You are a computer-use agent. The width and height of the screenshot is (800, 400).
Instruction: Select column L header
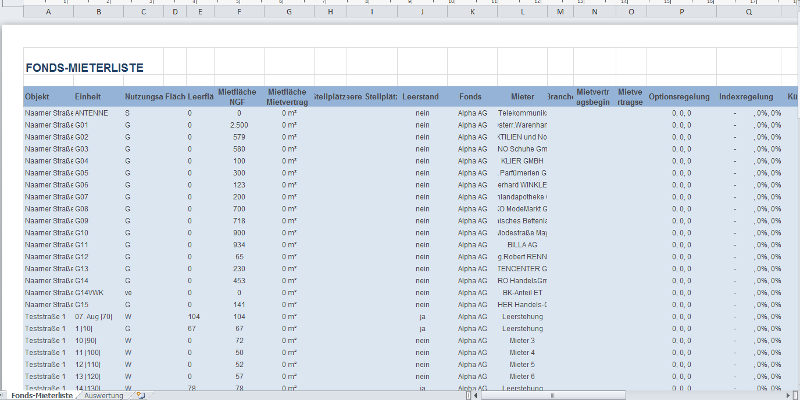tap(522, 12)
